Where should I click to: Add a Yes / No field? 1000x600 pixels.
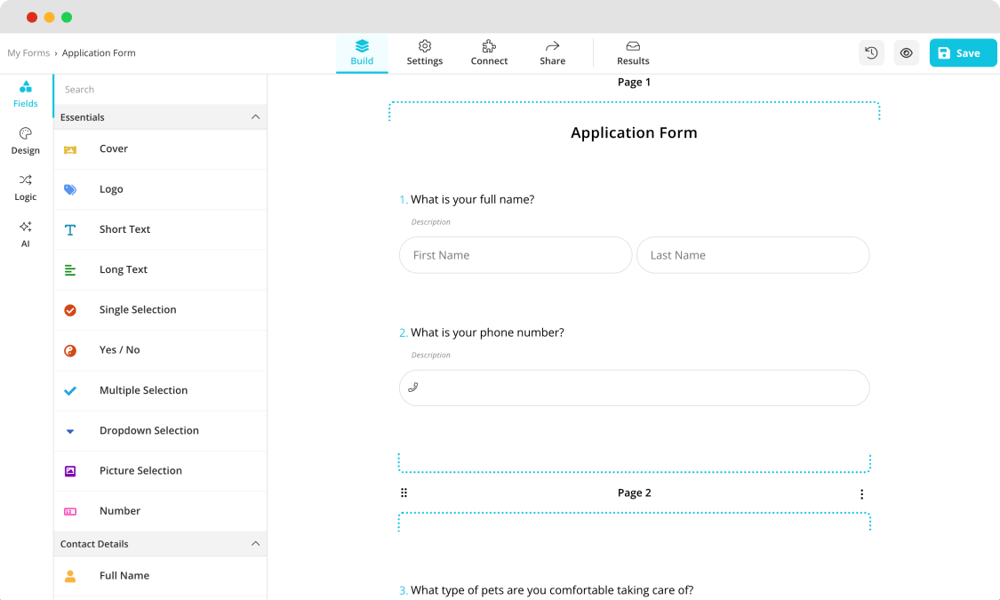point(119,350)
